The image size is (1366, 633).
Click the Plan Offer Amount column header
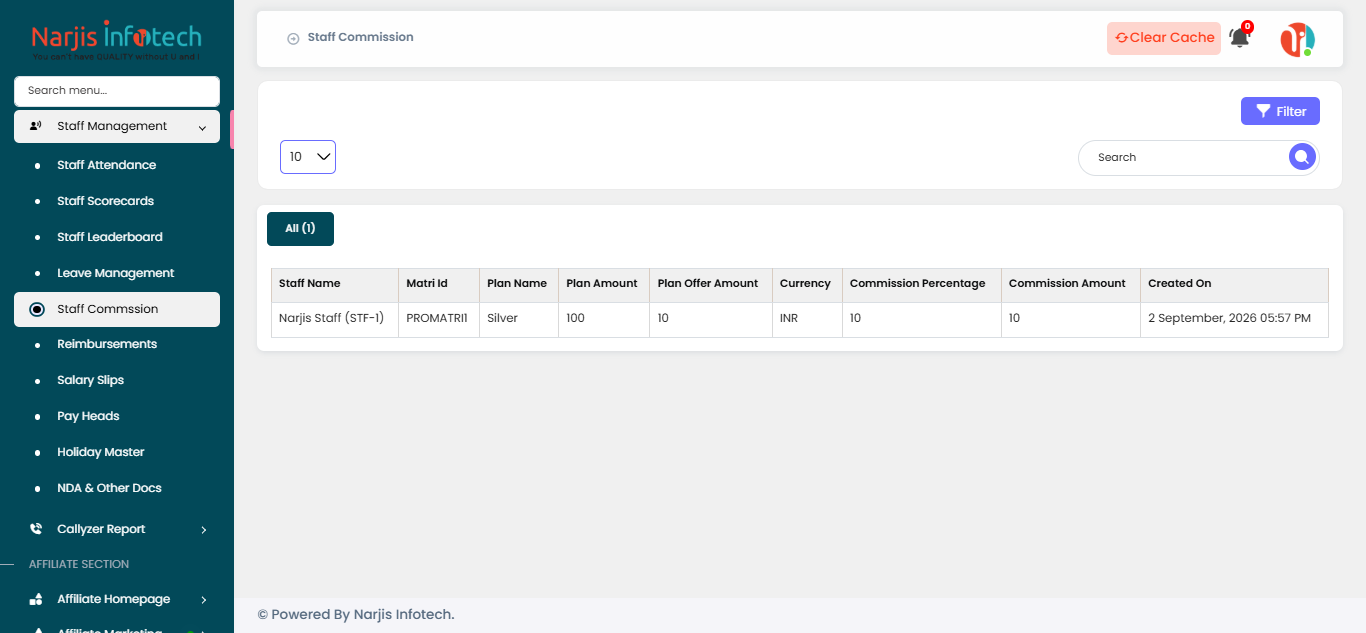point(711,284)
